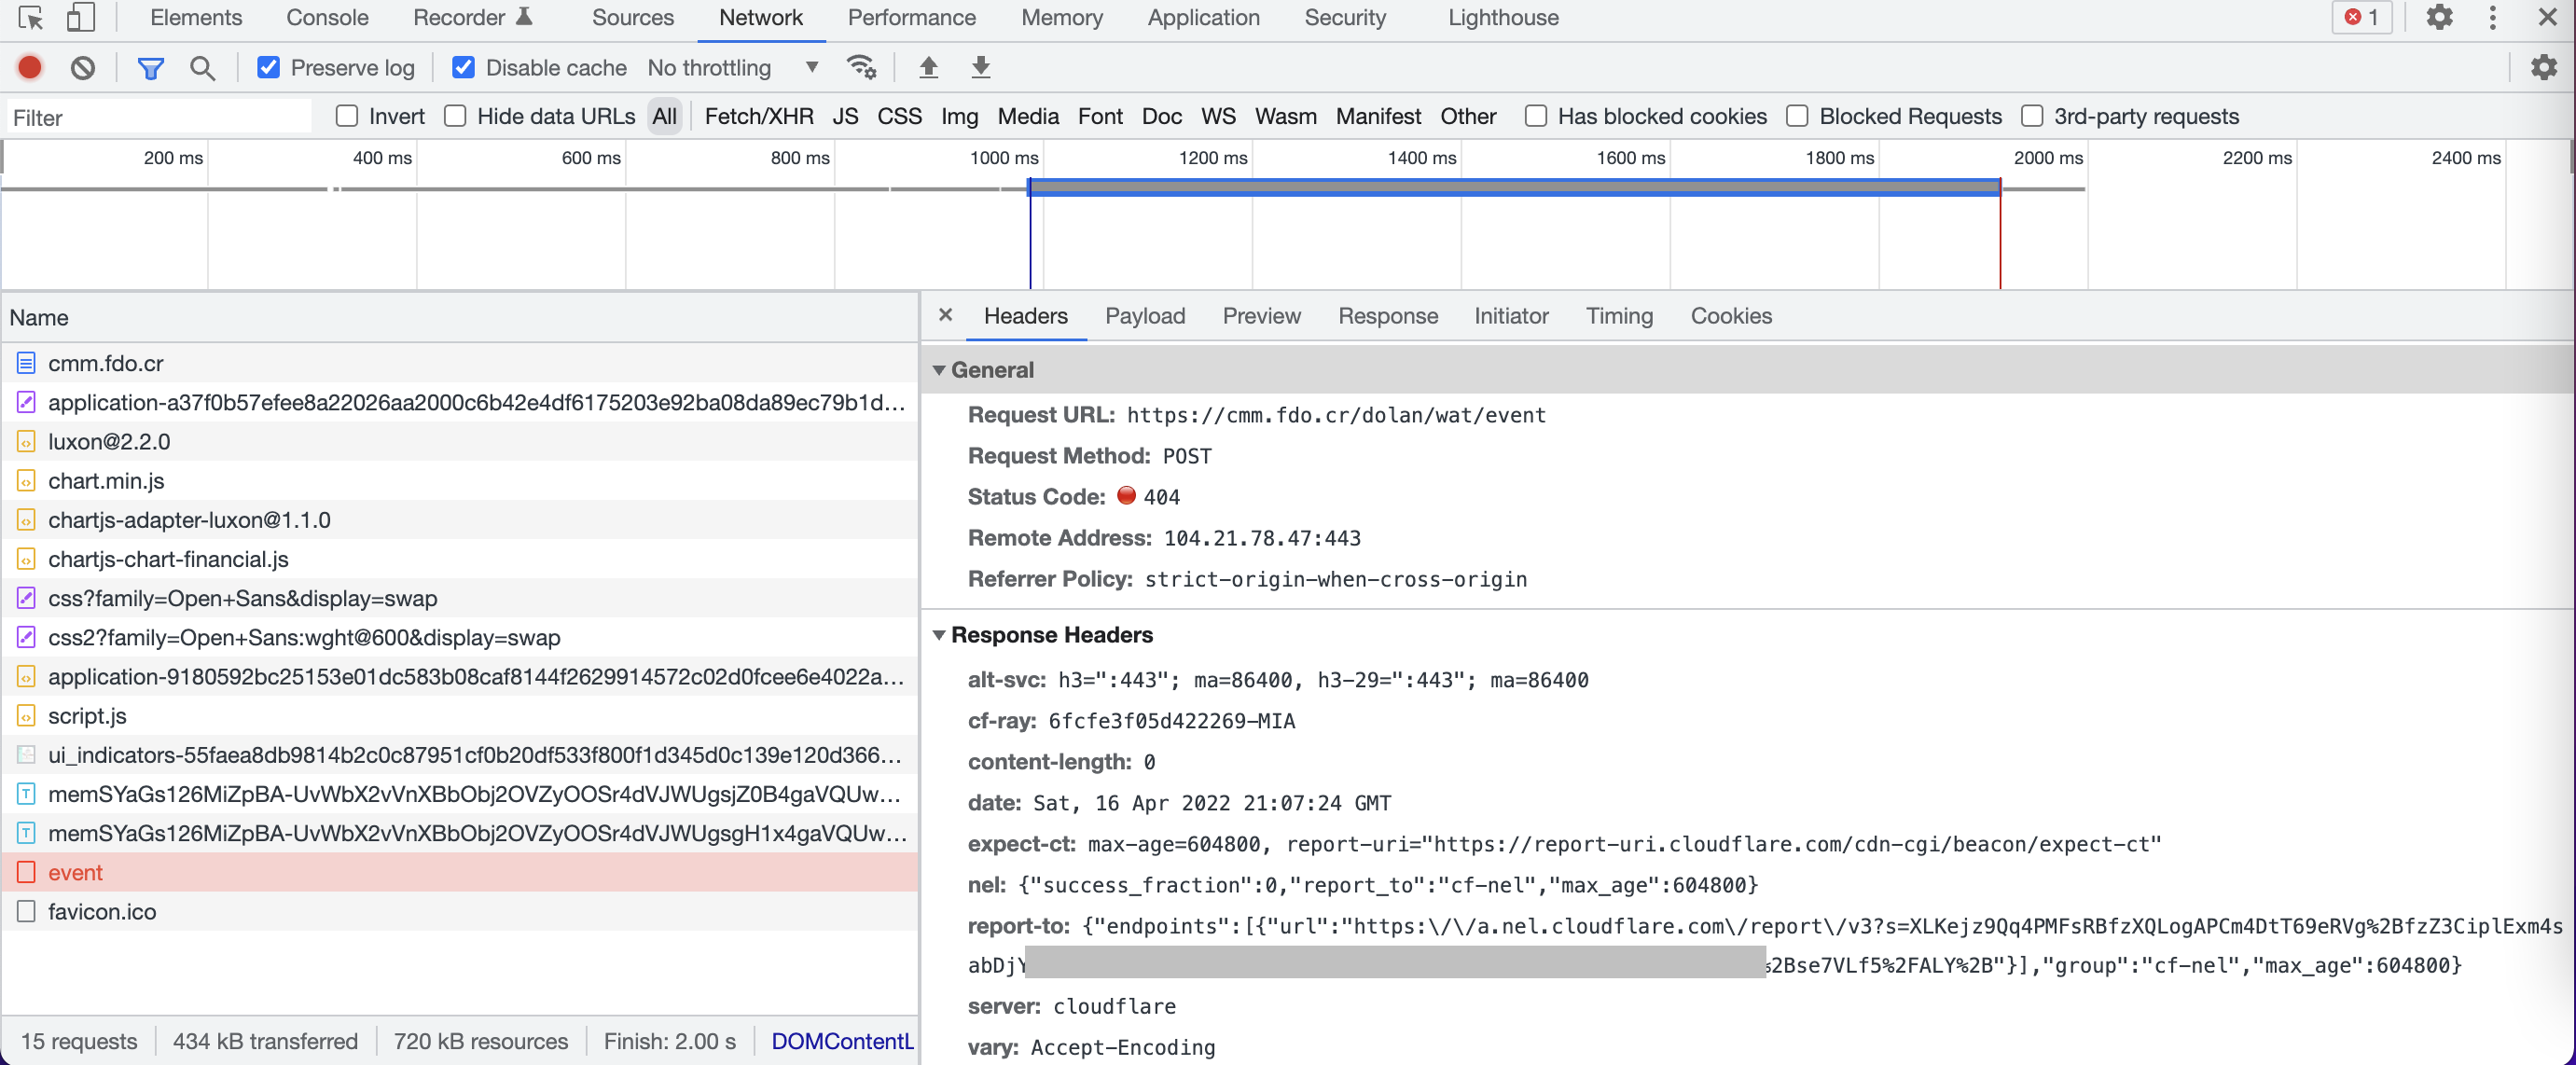Collapse the General section
The height and width of the screenshot is (1065, 2576).
[939, 370]
